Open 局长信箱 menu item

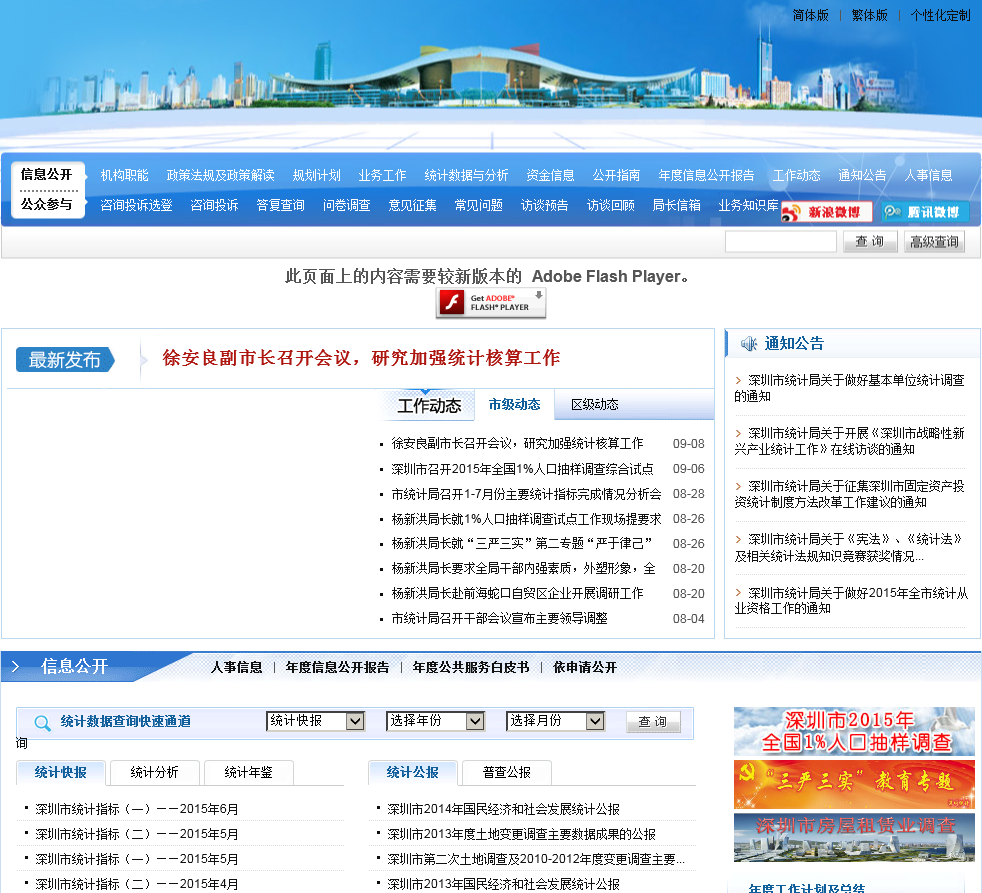676,205
